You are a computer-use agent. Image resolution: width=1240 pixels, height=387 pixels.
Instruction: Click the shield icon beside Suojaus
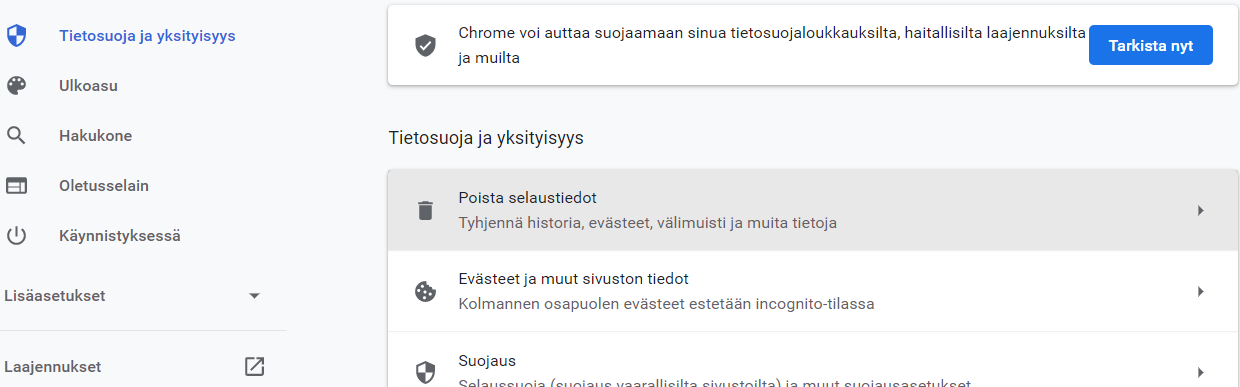(x=426, y=373)
